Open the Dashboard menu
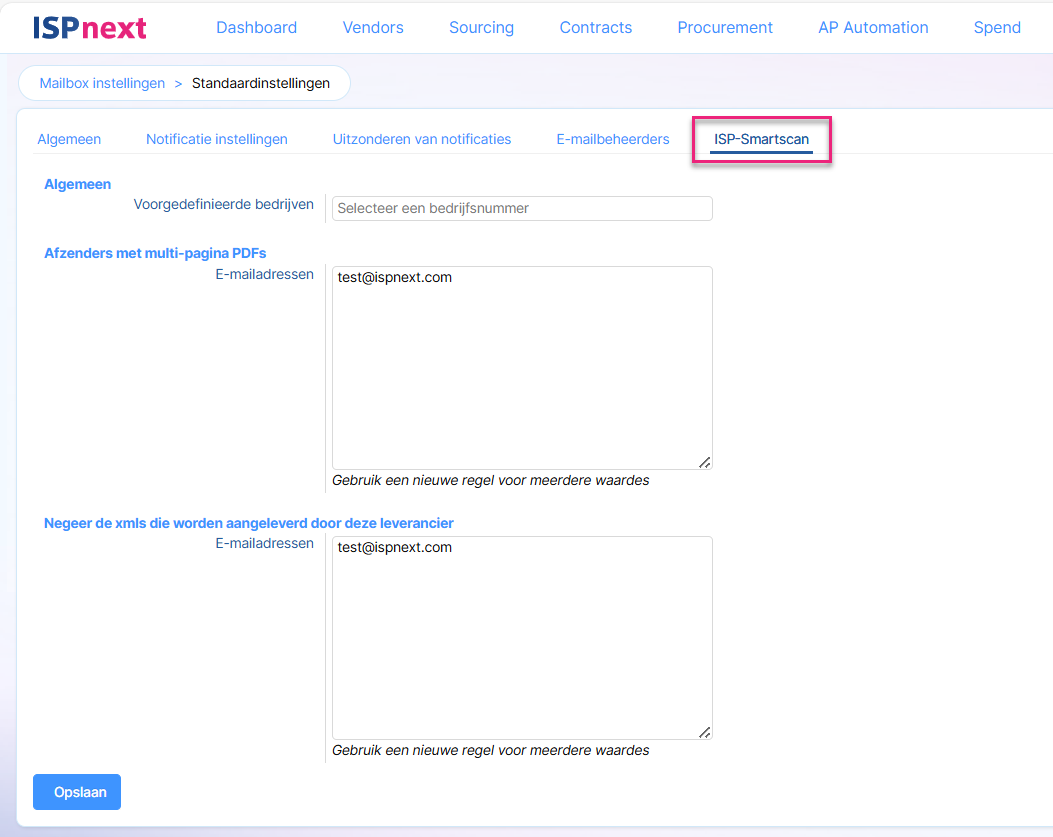The height and width of the screenshot is (837, 1053). click(256, 28)
